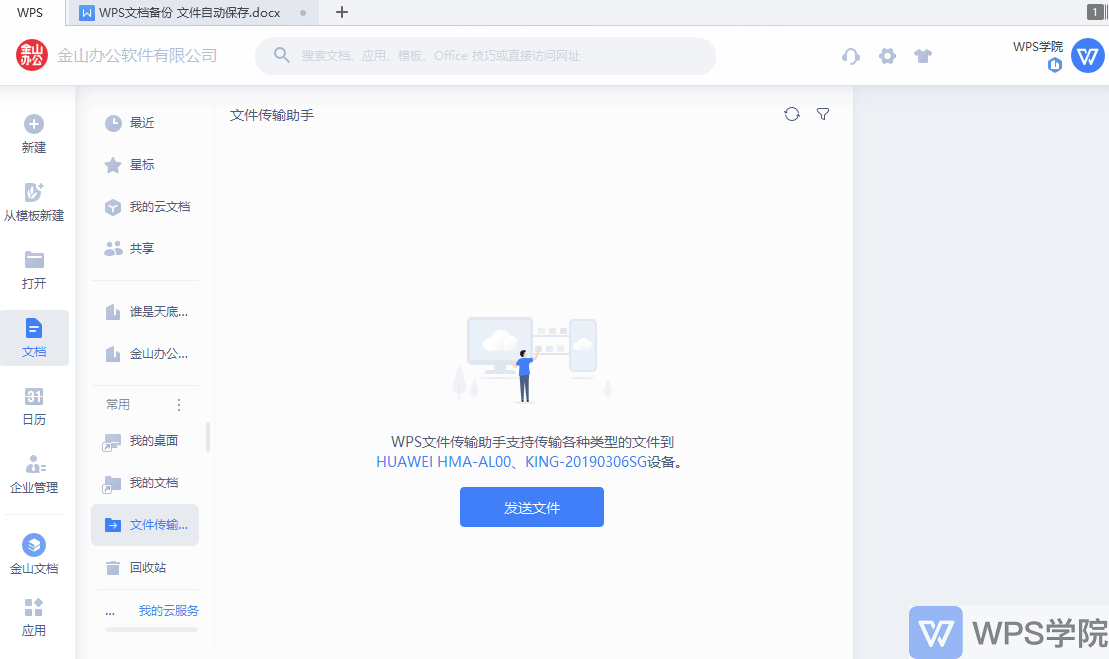Click the refresh icon in file transfer header

[x=792, y=114]
